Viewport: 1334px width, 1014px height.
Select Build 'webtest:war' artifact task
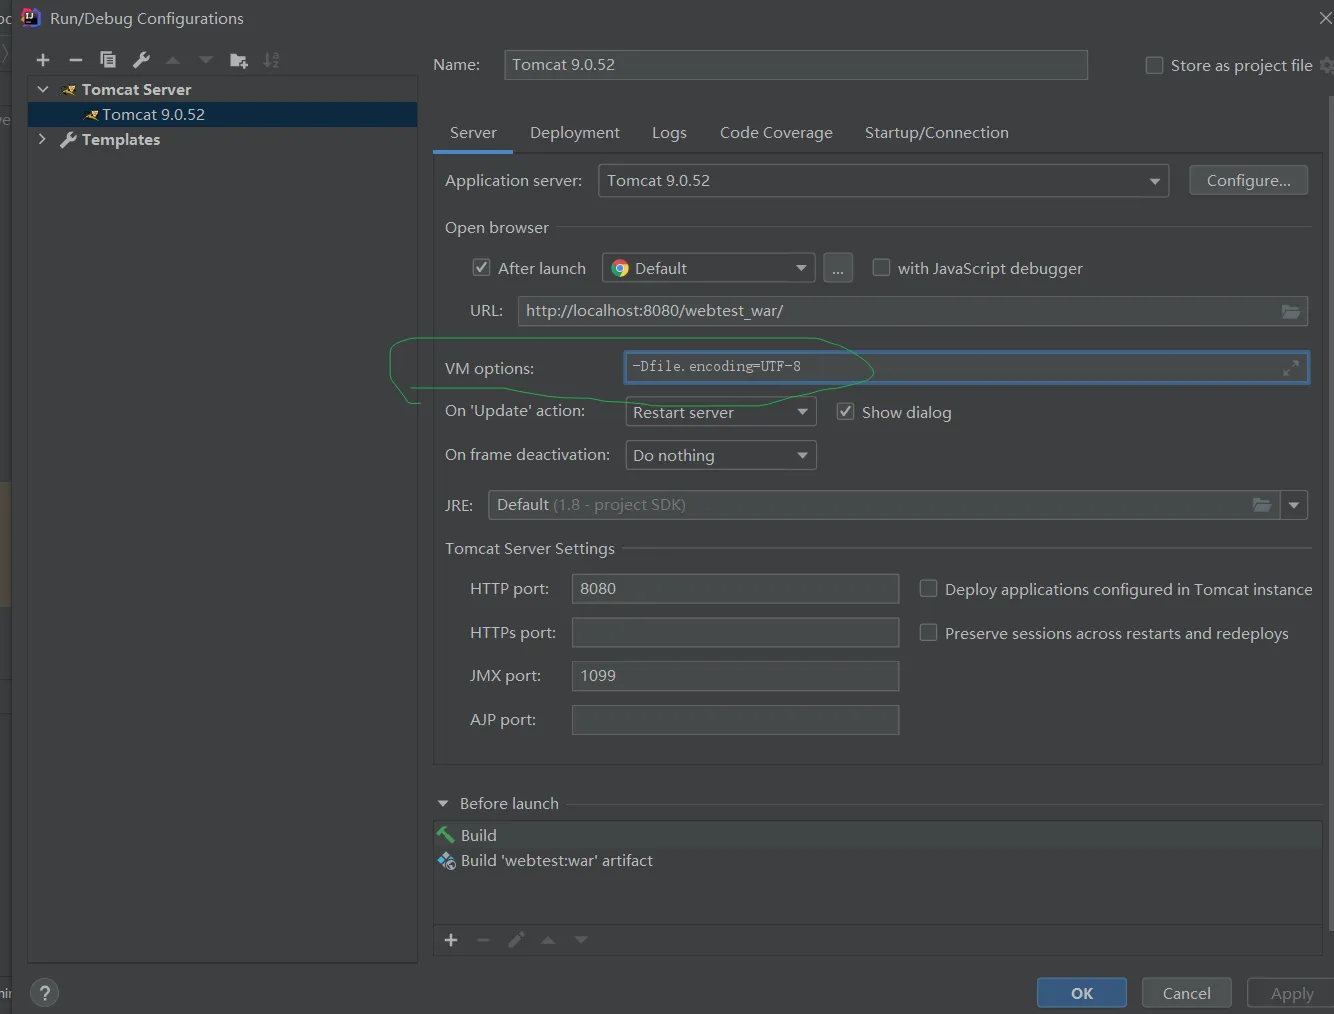tap(878, 860)
